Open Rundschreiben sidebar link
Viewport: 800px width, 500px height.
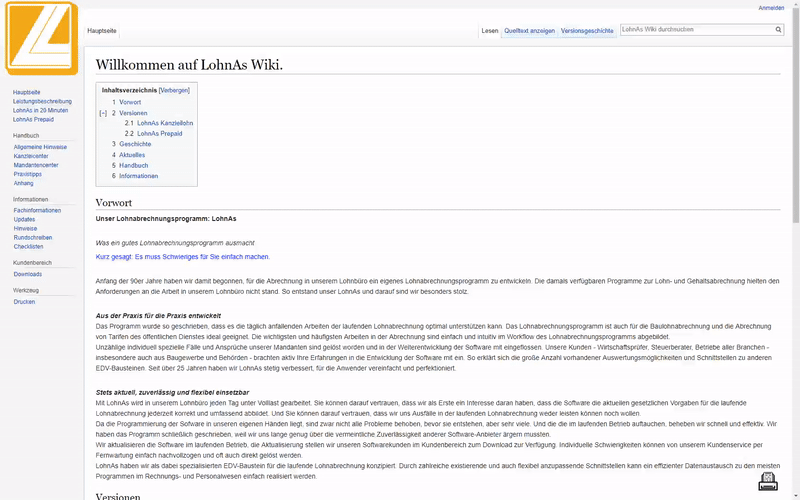point(33,238)
